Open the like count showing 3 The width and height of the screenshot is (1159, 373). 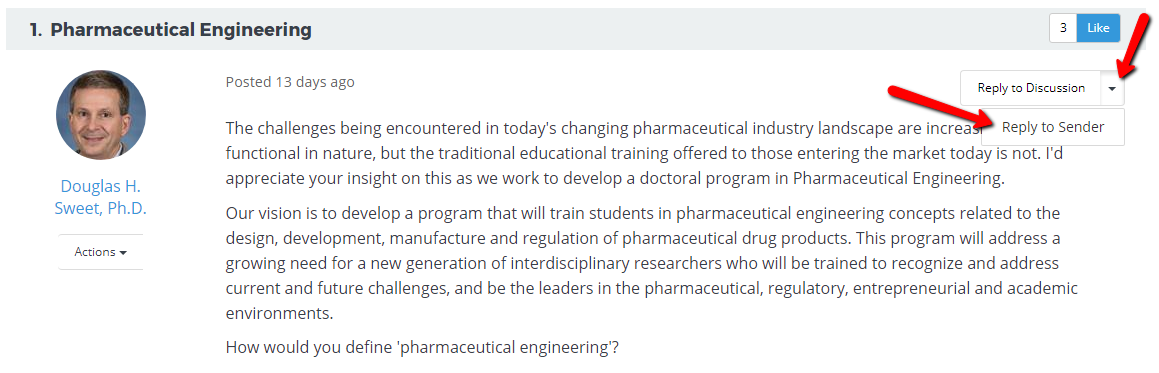pos(1063,28)
